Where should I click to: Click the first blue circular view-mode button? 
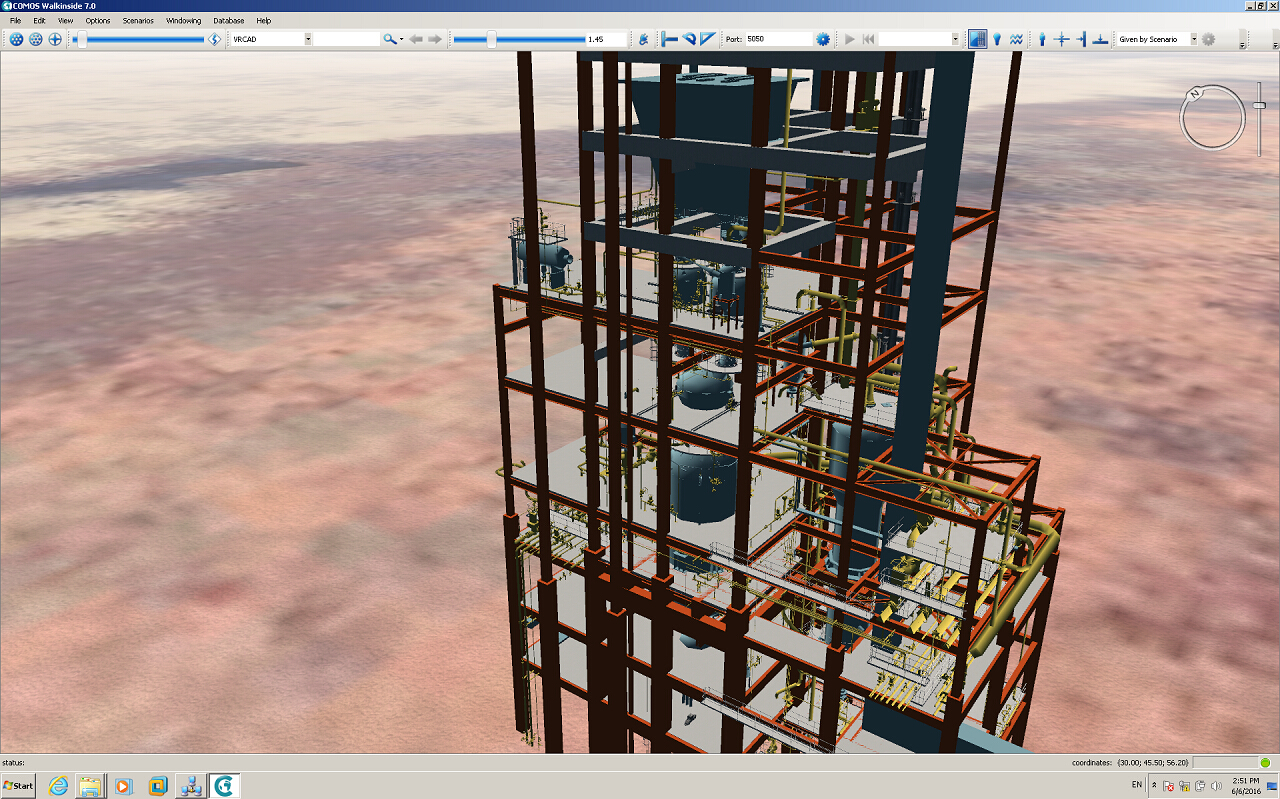tap(17, 39)
